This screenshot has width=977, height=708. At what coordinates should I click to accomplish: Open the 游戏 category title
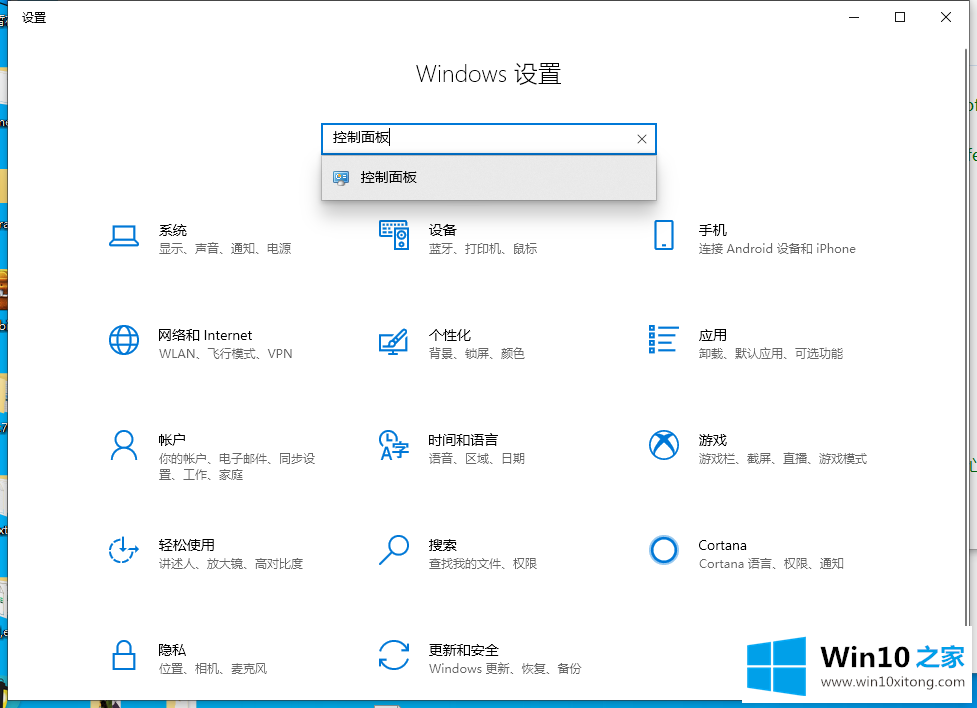[712, 440]
